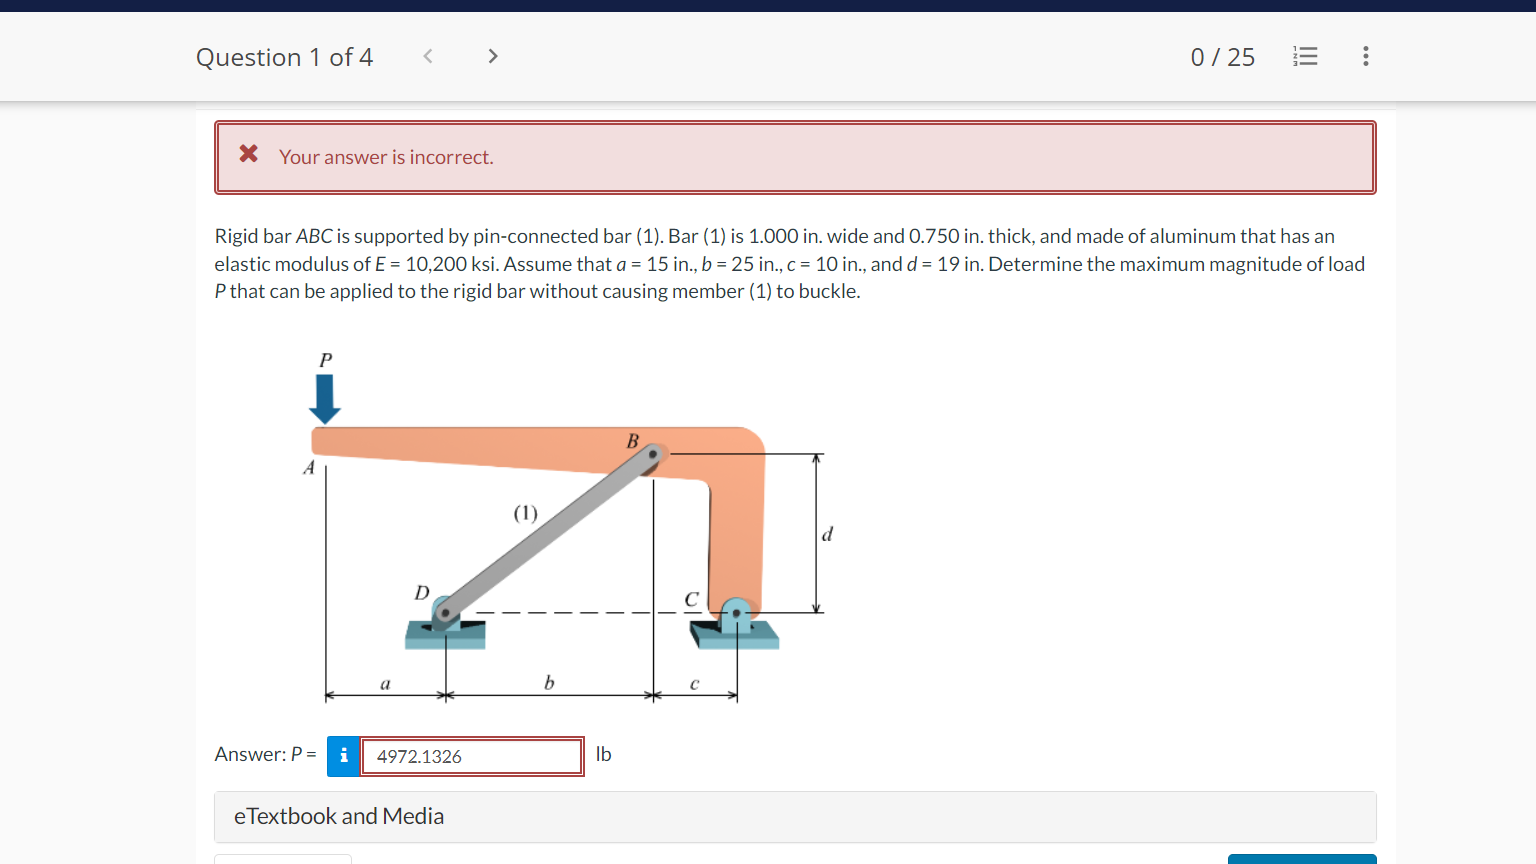This screenshot has height=864, width=1536.
Task: Go back using the previous question chevron
Action: pyautogui.click(x=427, y=56)
